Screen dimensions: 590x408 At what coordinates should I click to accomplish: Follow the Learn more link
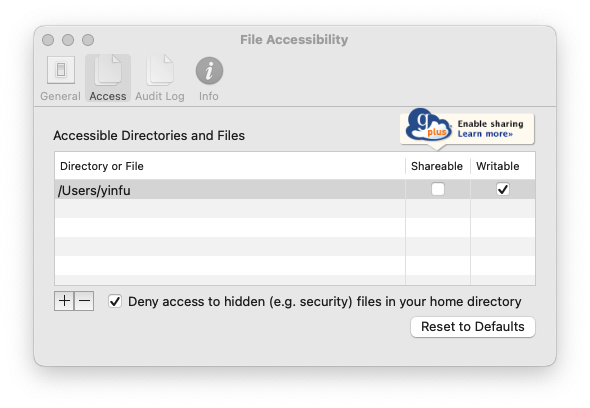[x=485, y=134]
